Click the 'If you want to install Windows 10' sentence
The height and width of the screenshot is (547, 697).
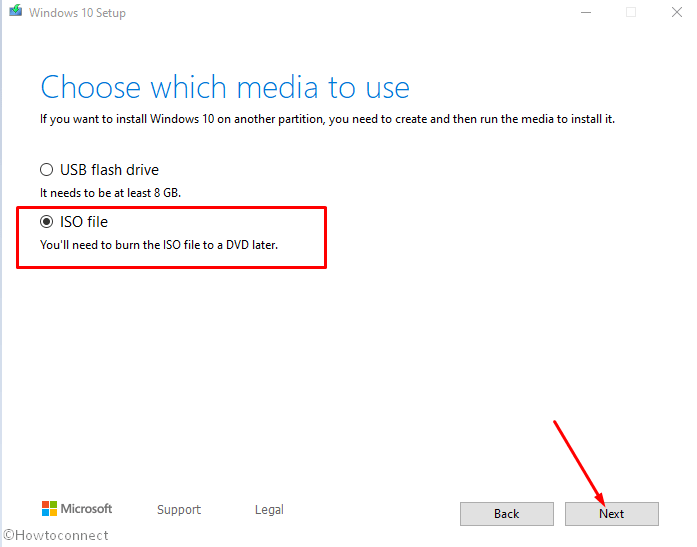click(x=327, y=119)
